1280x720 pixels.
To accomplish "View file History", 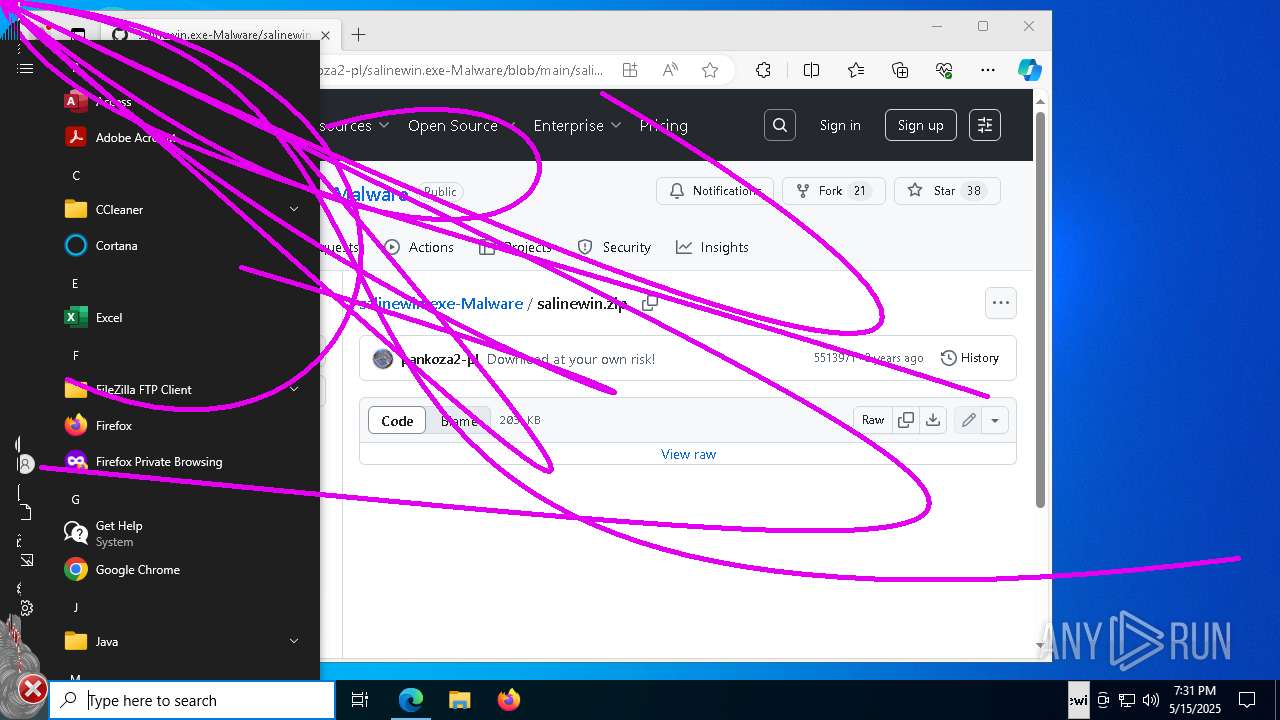I will (x=970, y=358).
